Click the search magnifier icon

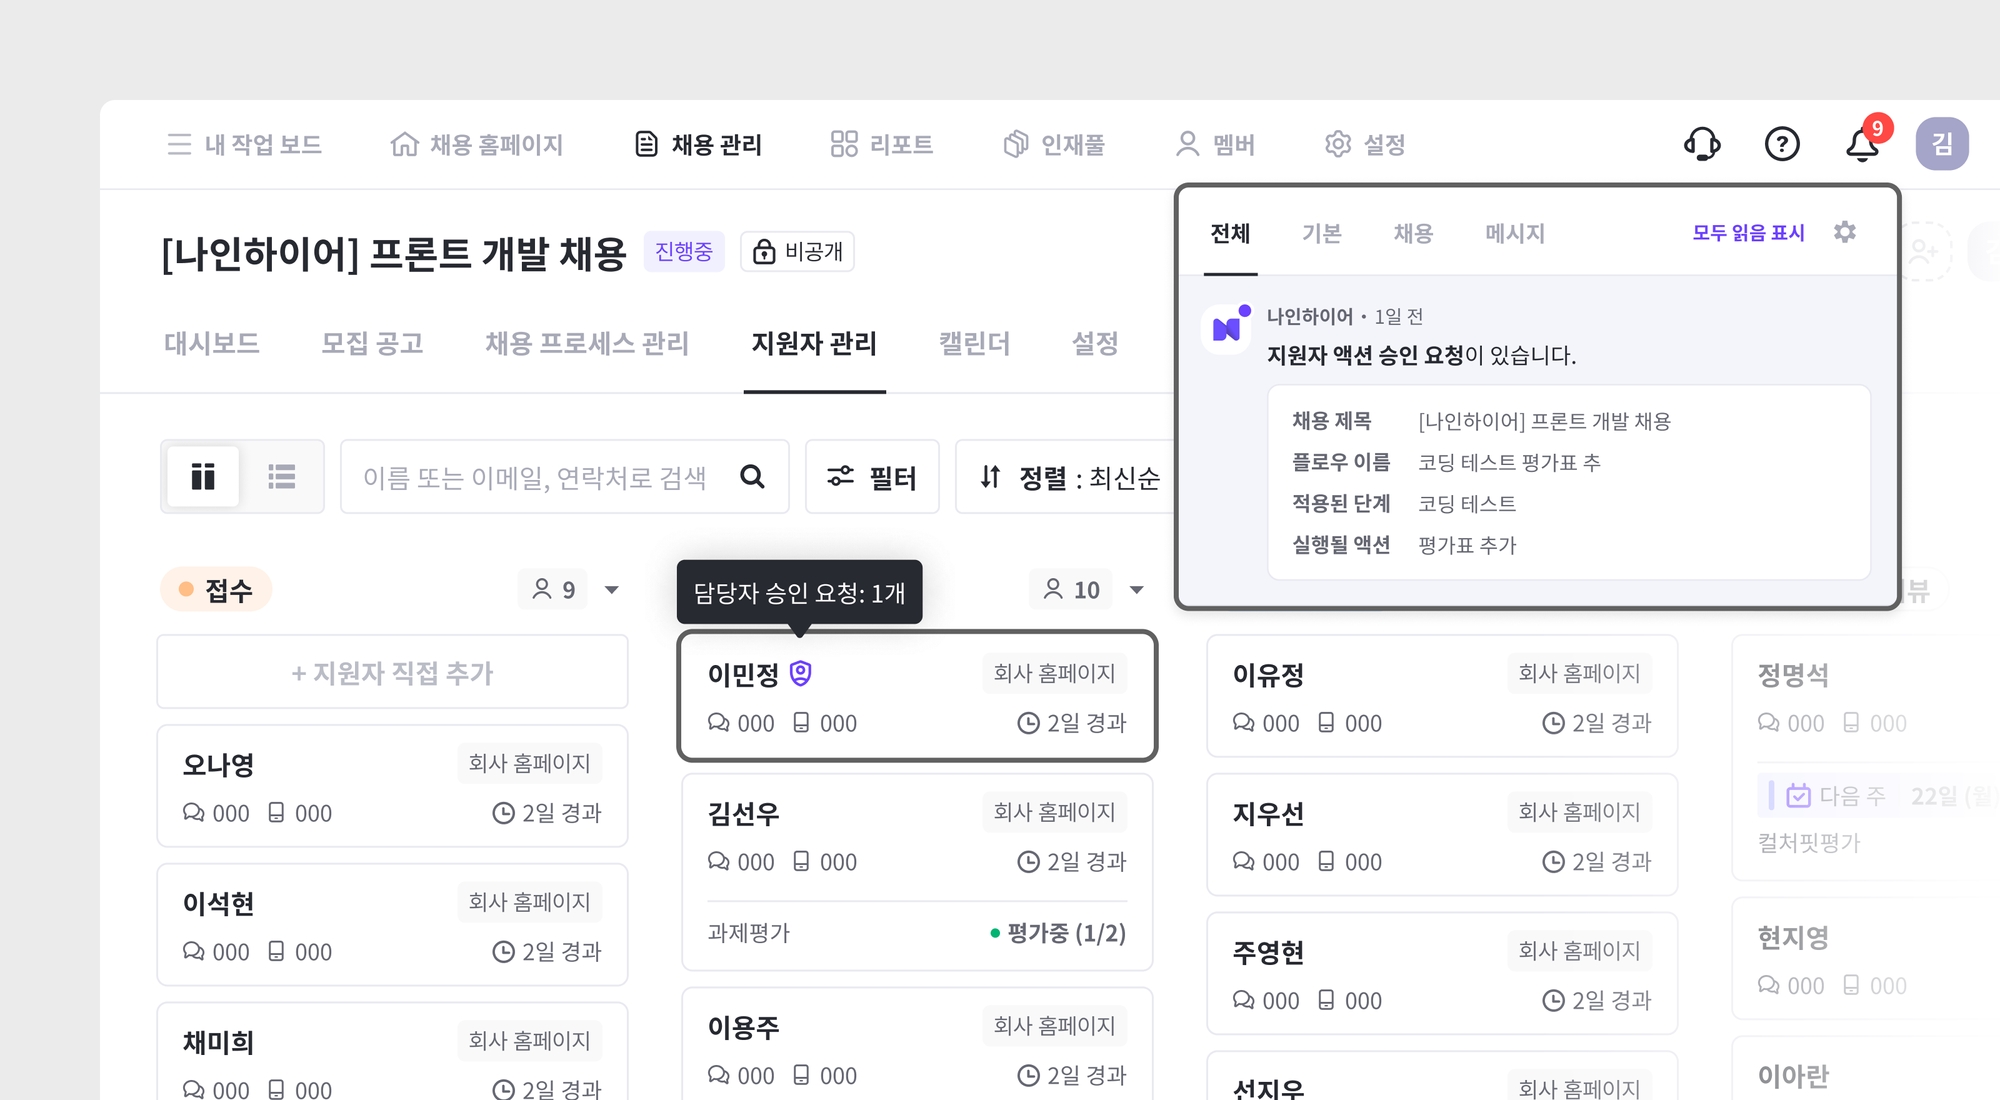[752, 477]
